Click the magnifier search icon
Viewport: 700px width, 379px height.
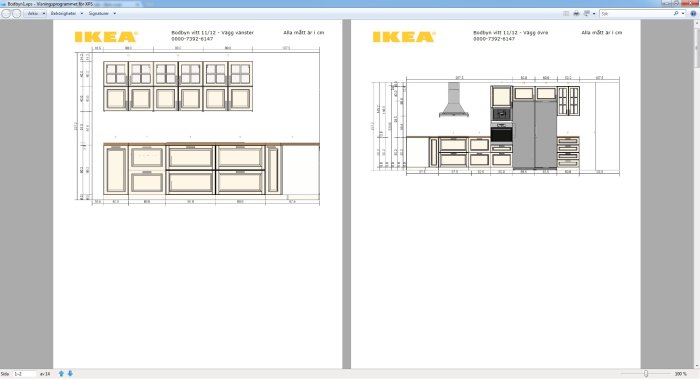tap(676, 13)
